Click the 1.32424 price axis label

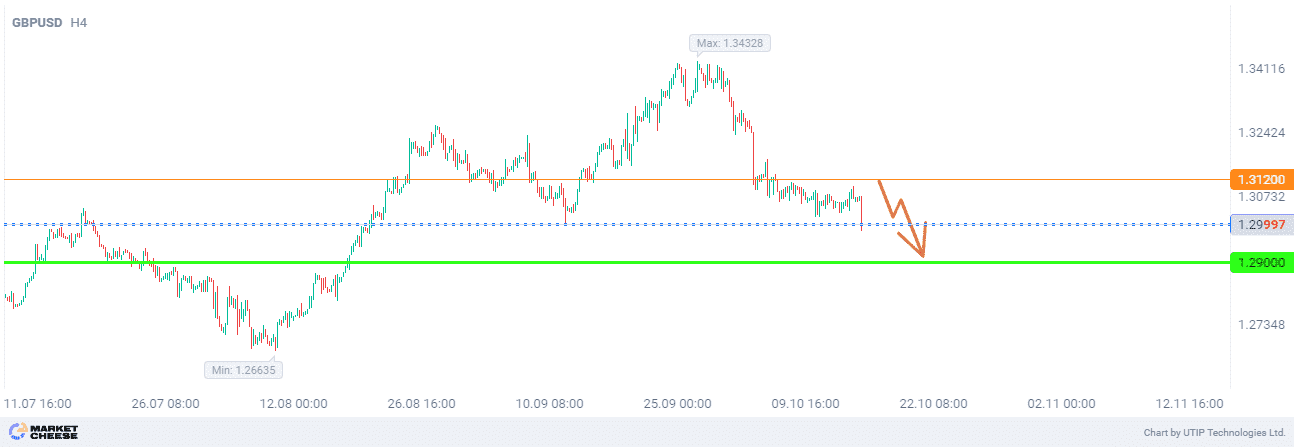click(1260, 132)
